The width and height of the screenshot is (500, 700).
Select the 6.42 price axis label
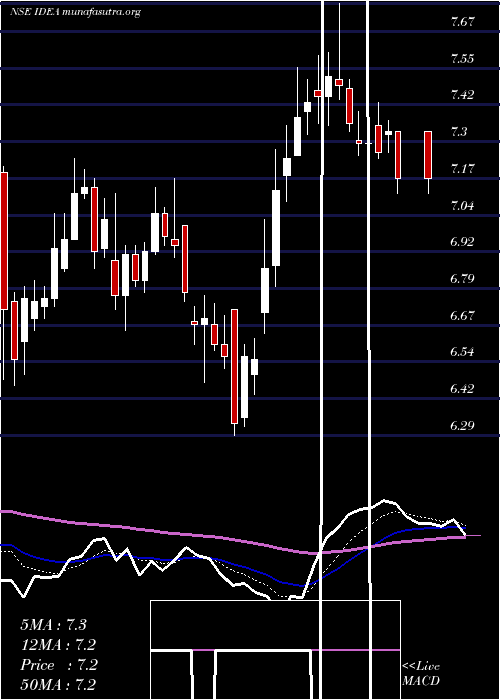pyautogui.click(x=462, y=389)
